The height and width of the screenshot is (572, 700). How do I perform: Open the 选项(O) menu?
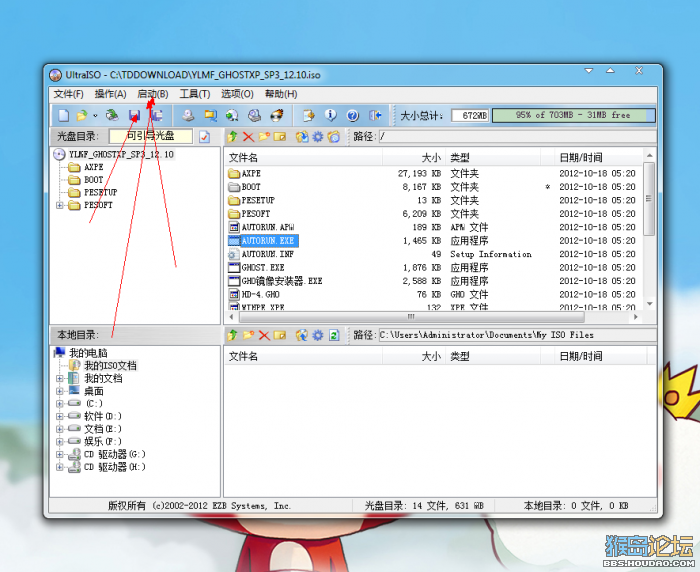tap(237, 94)
